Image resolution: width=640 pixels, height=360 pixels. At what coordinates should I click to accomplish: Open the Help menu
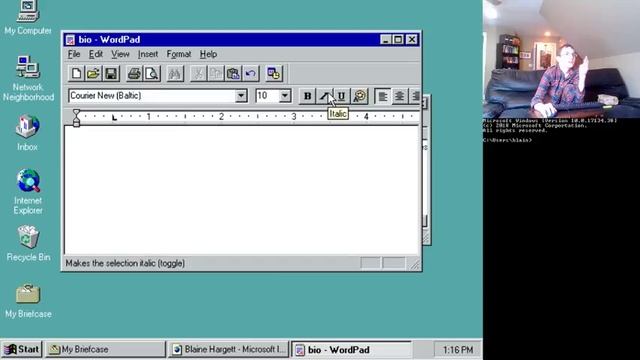pyautogui.click(x=208, y=54)
